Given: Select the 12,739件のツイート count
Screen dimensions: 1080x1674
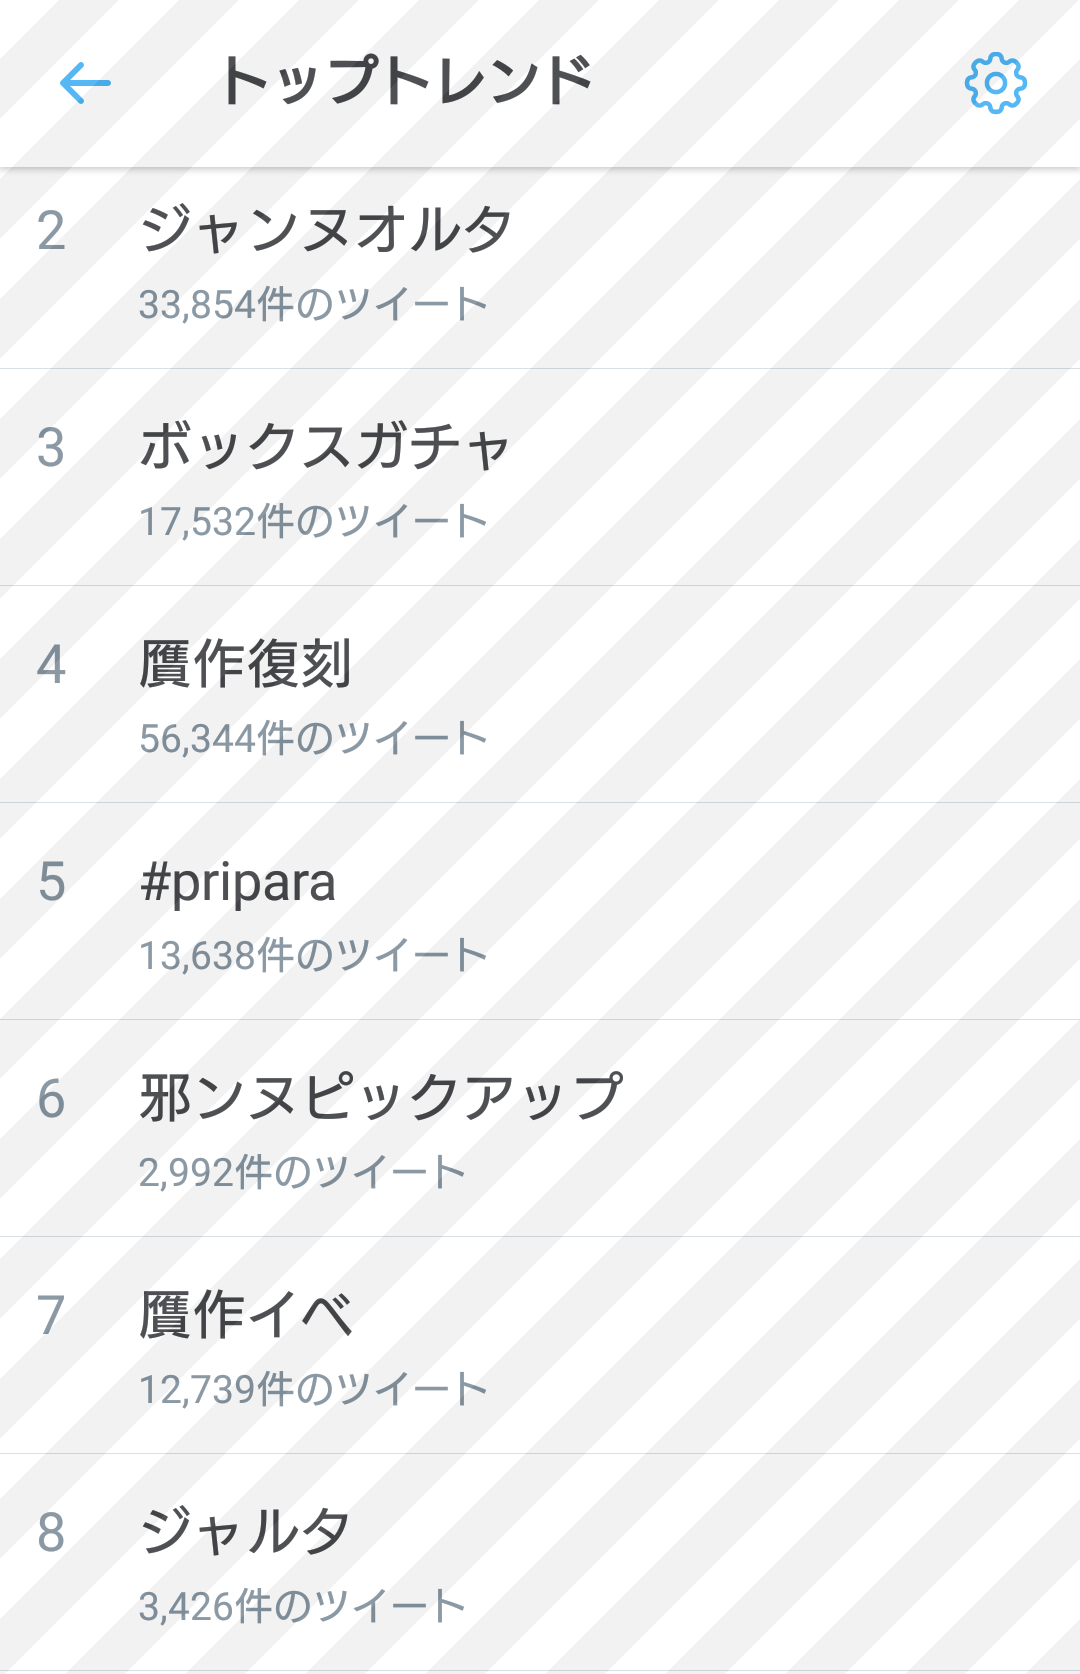Looking at the screenshot, I should [x=313, y=1389].
